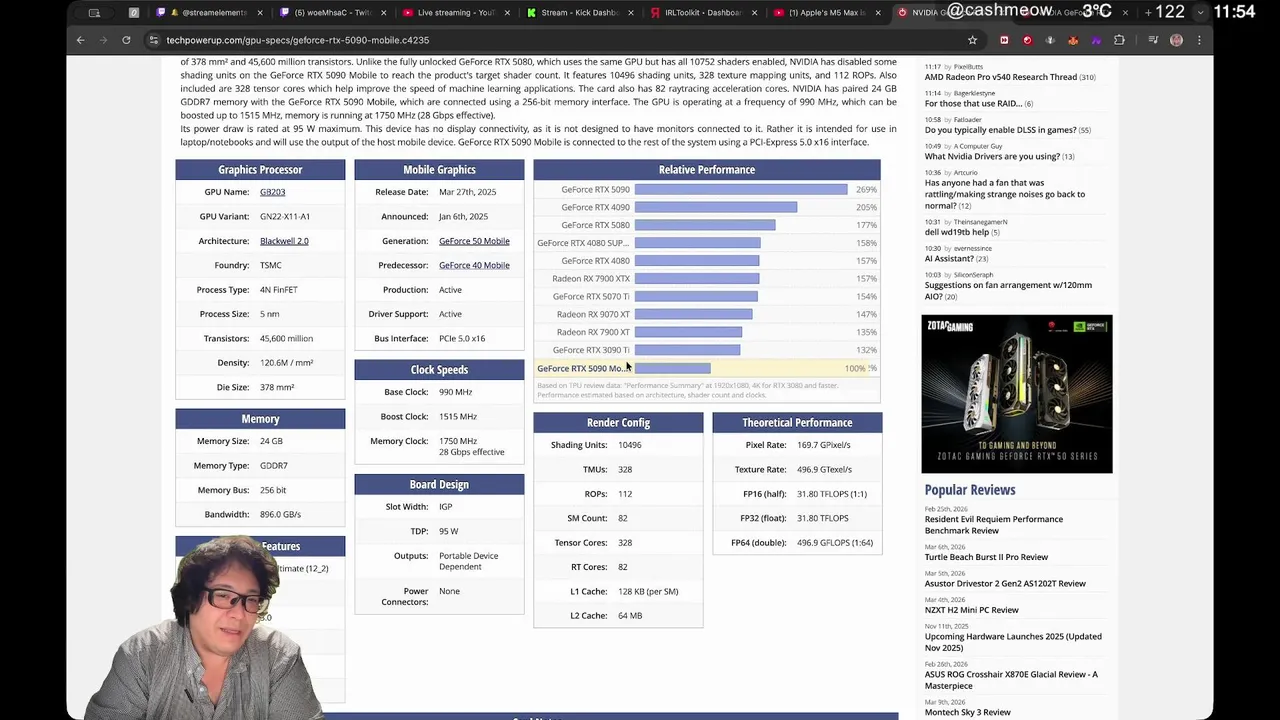The image size is (1280, 720).
Task: Click the PCIe 5.0 x16 bus interface value
Action: (462, 338)
